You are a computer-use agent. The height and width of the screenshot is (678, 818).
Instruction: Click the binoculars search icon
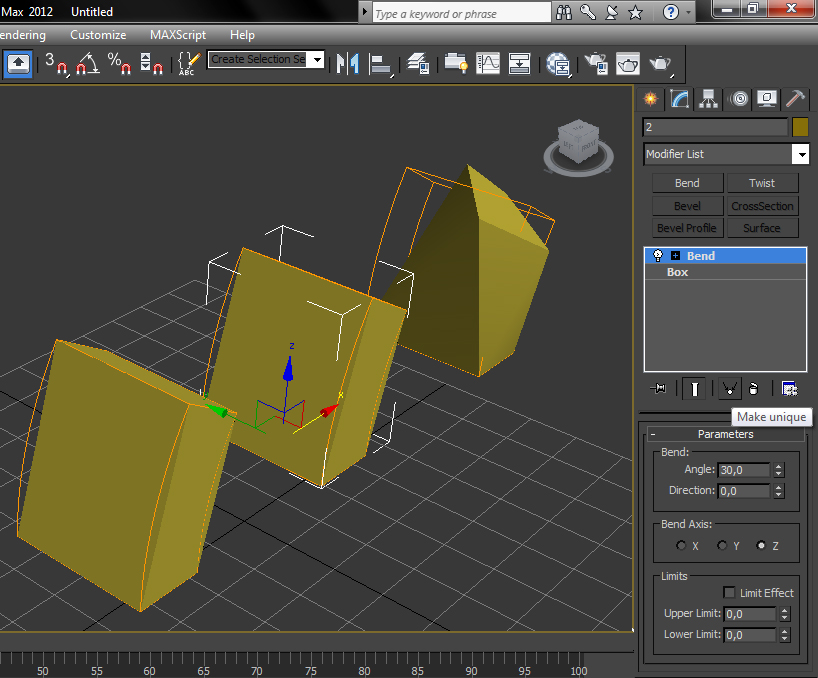(564, 12)
